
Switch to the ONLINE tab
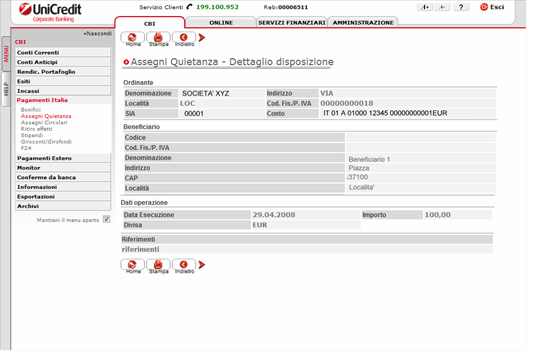(221, 22)
